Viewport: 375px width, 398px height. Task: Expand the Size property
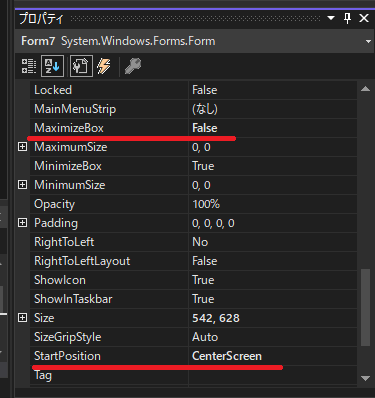pos(22,318)
